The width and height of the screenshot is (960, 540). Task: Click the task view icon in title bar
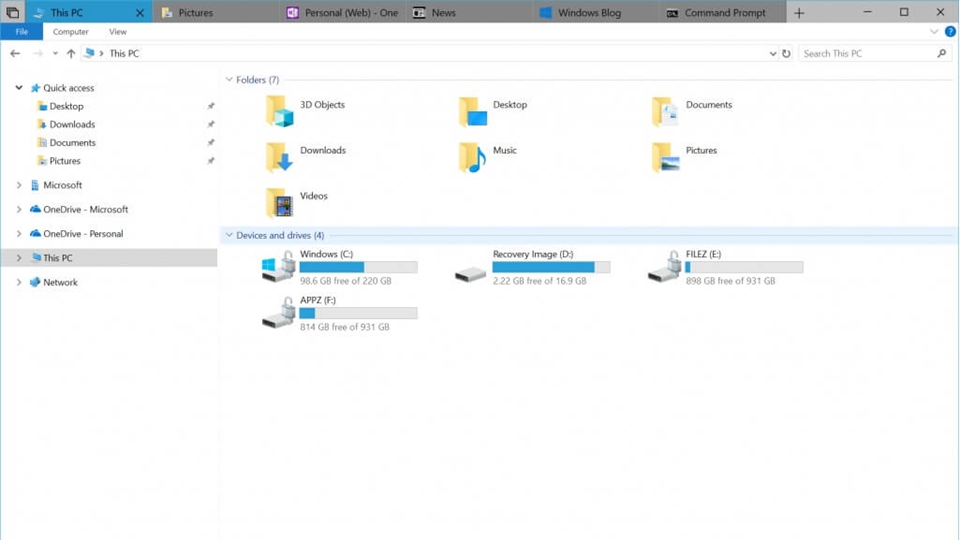pyautogui.click(x=12, y=13)
